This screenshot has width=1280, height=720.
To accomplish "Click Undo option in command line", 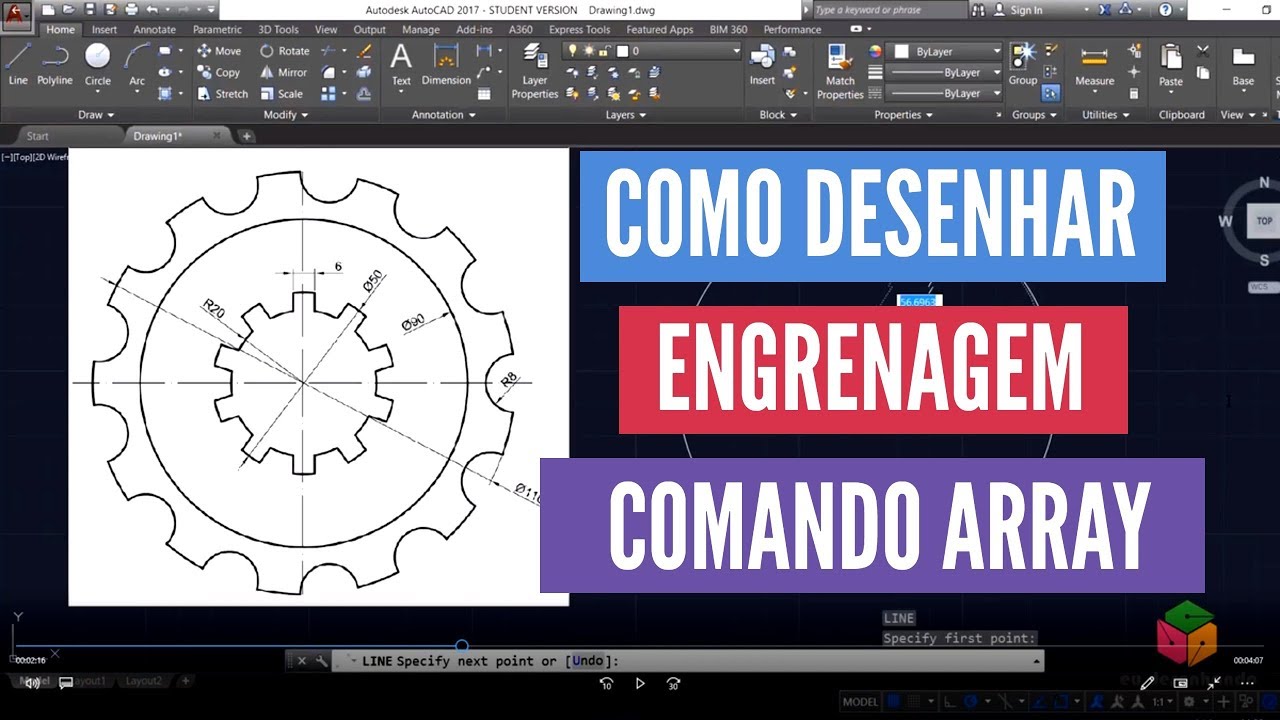I will point(588,661).
